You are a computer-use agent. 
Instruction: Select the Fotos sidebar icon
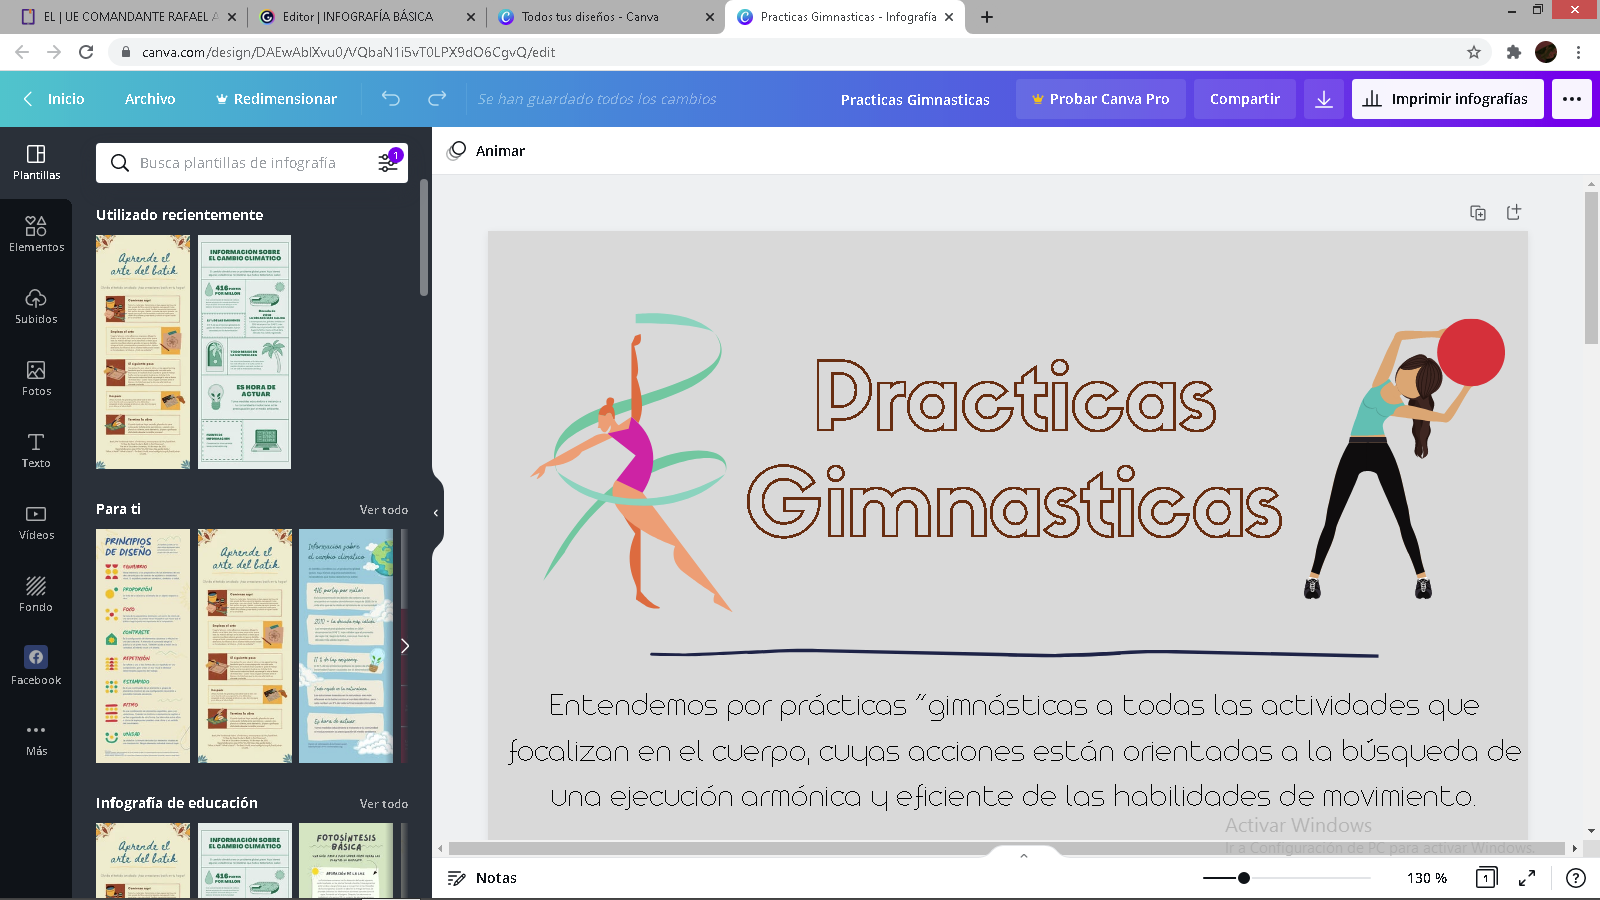(36, 378)
